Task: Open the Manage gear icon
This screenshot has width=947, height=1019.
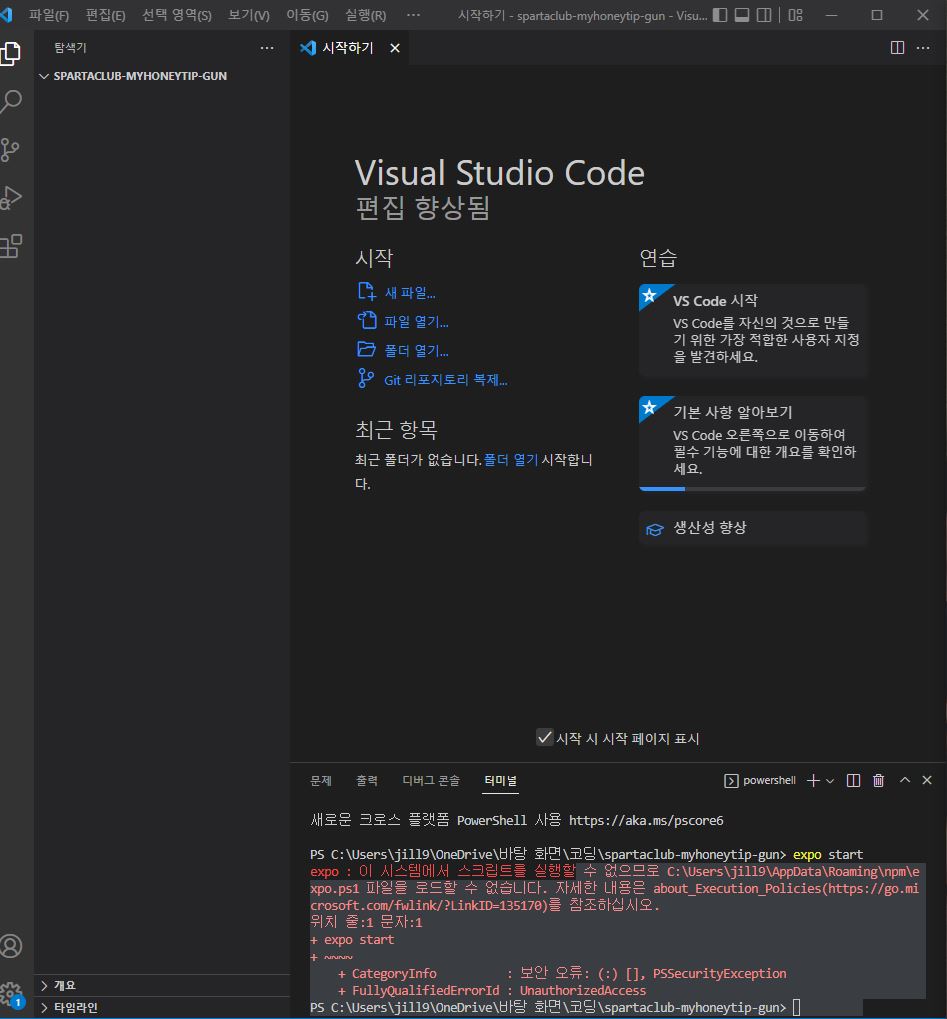Action: [x=10, y=994]
